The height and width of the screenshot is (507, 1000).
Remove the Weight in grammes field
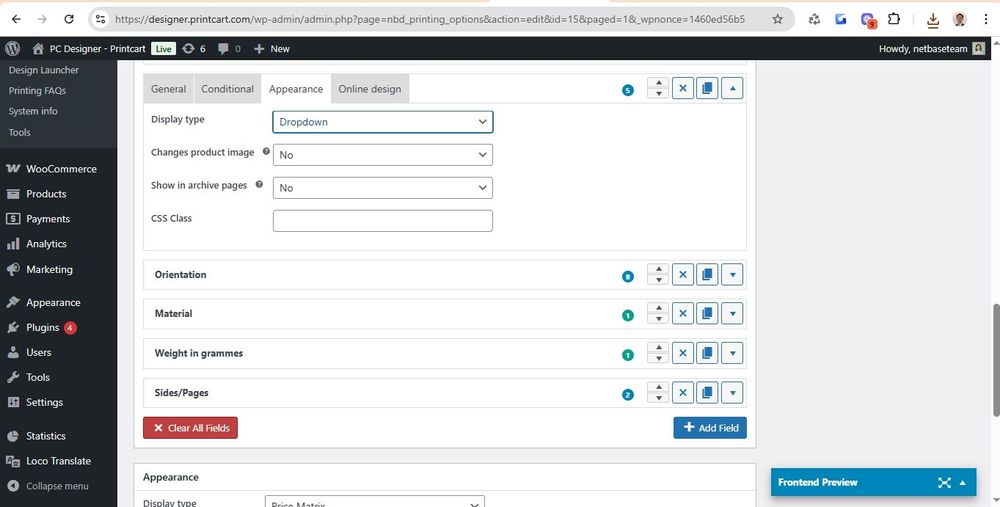pos(683,353)
